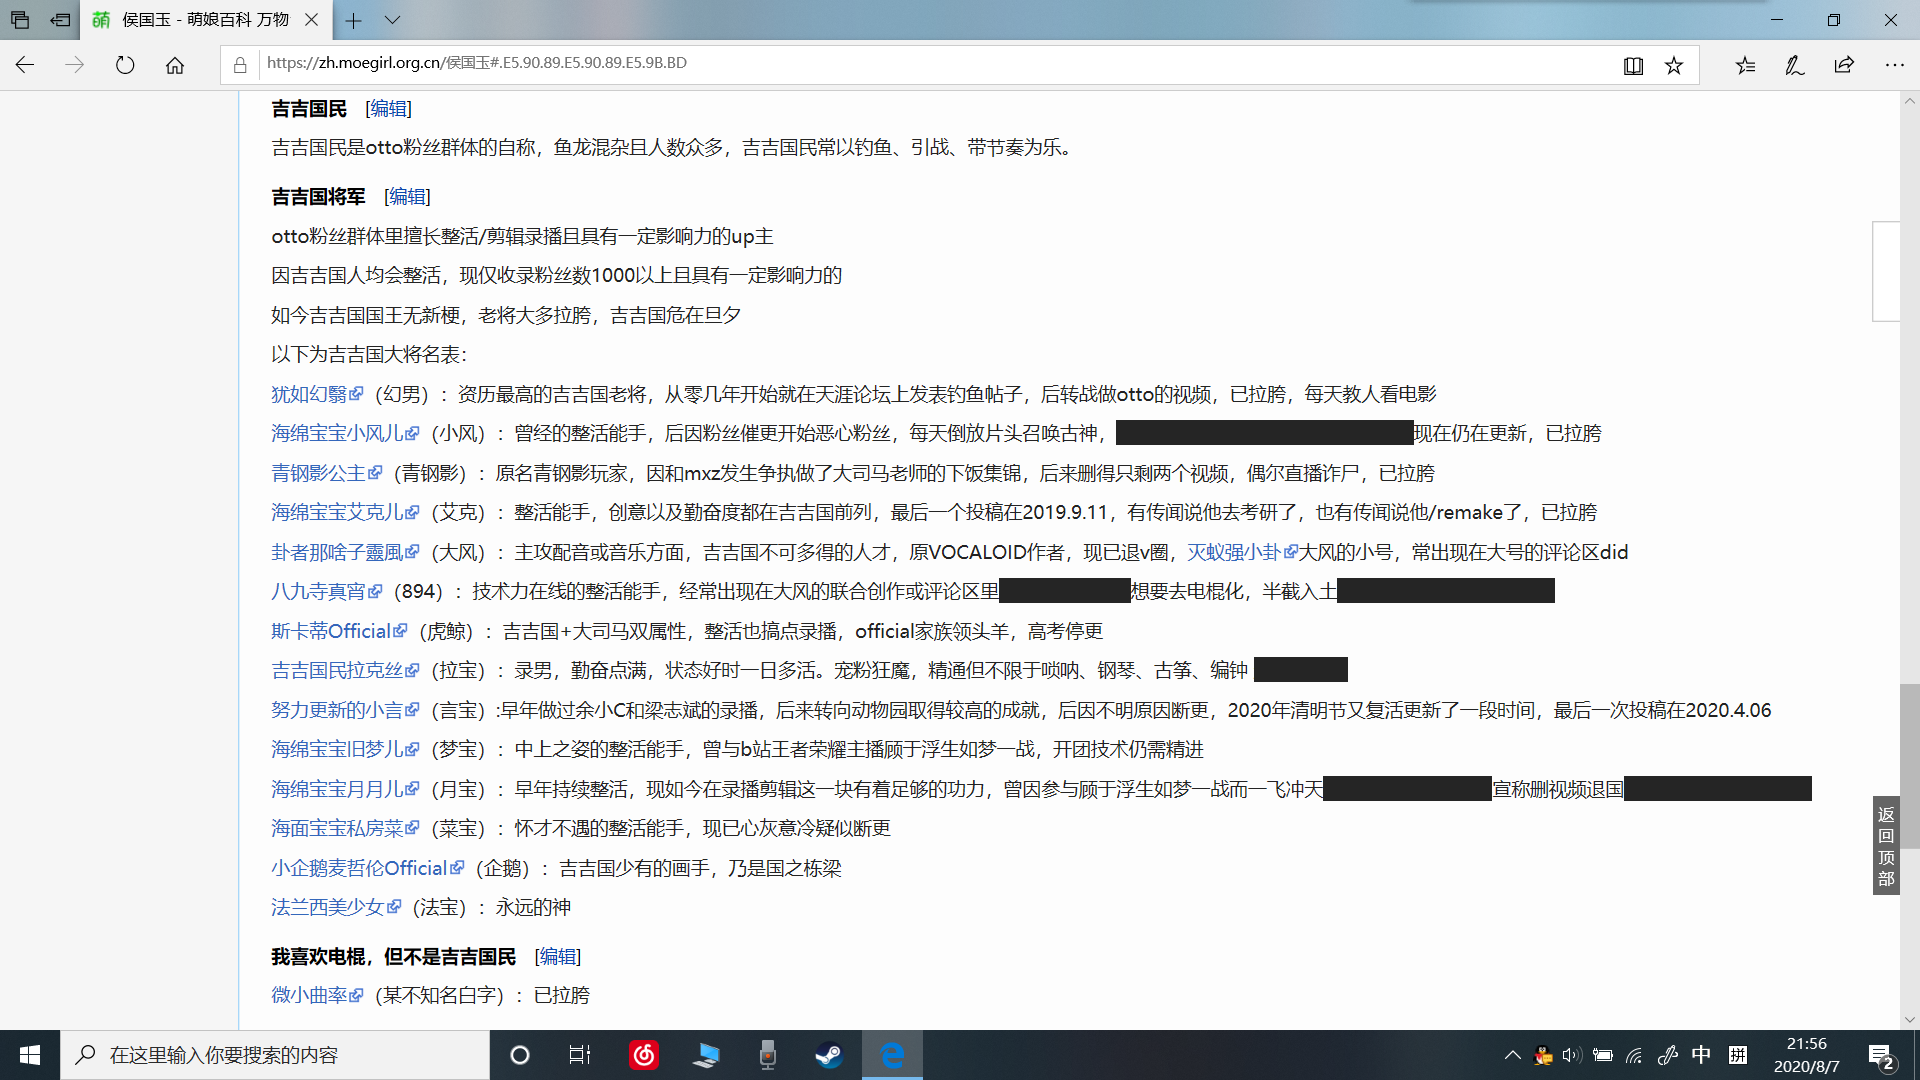Open the More actions (...) menu

pos(1895,64)
